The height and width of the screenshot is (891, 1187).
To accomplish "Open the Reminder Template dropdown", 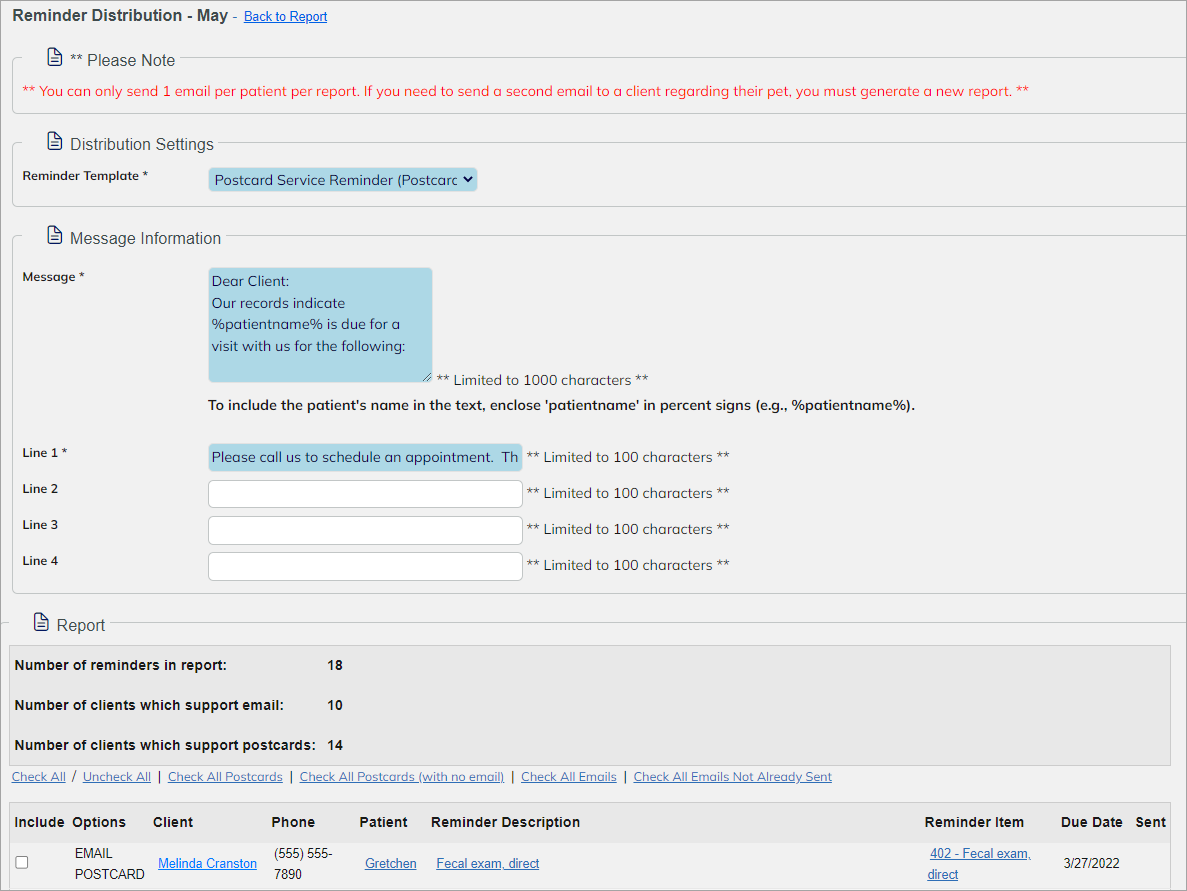I will click(x=343, y=180).
